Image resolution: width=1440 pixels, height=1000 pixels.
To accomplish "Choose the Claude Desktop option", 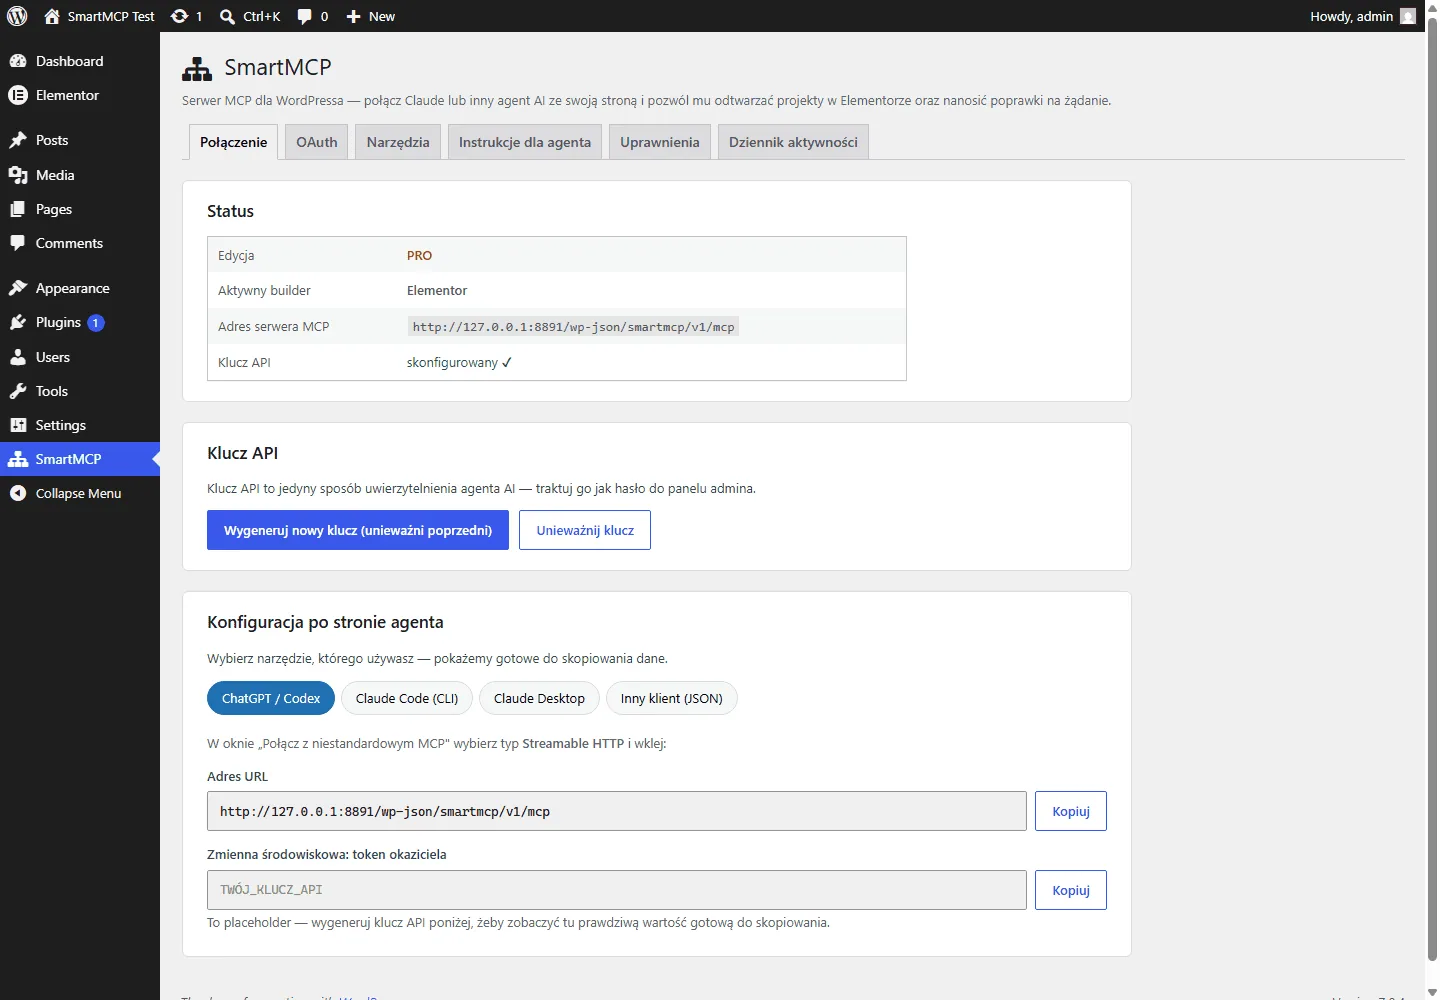I will click(x=539, y=698).
